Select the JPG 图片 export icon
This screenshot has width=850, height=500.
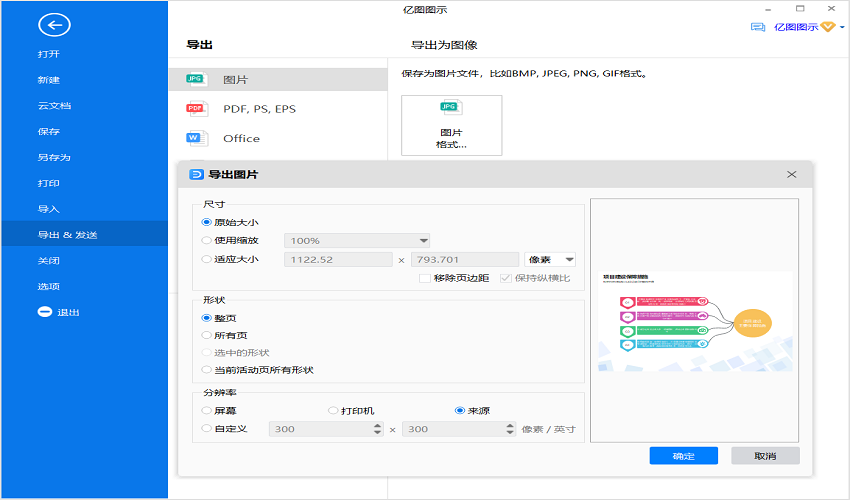196,79
